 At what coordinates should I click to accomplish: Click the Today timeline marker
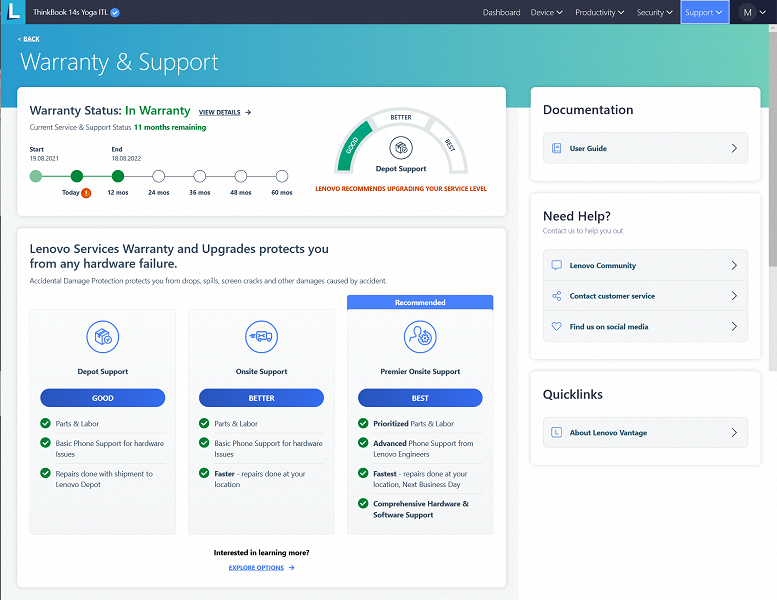(x=77, y=176)
